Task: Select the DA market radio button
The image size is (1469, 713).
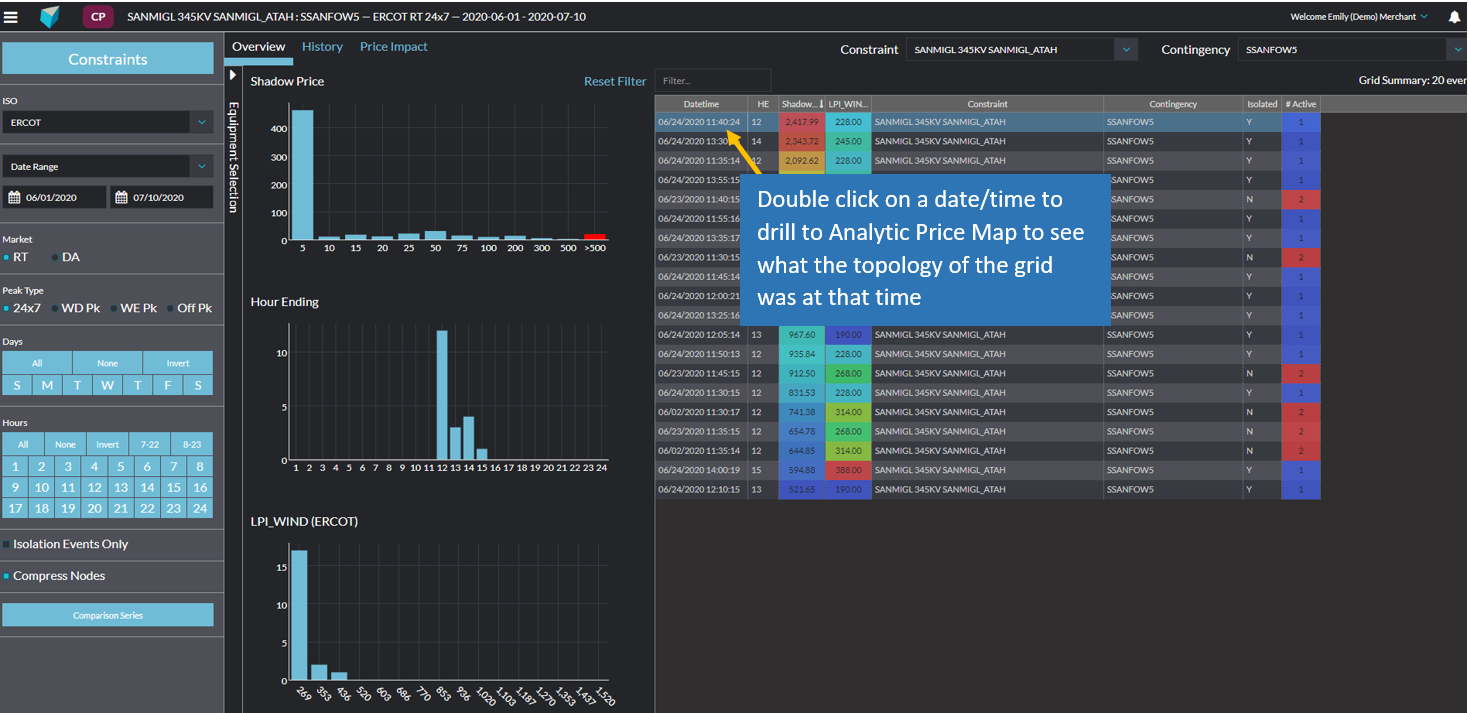Action: 55,258
